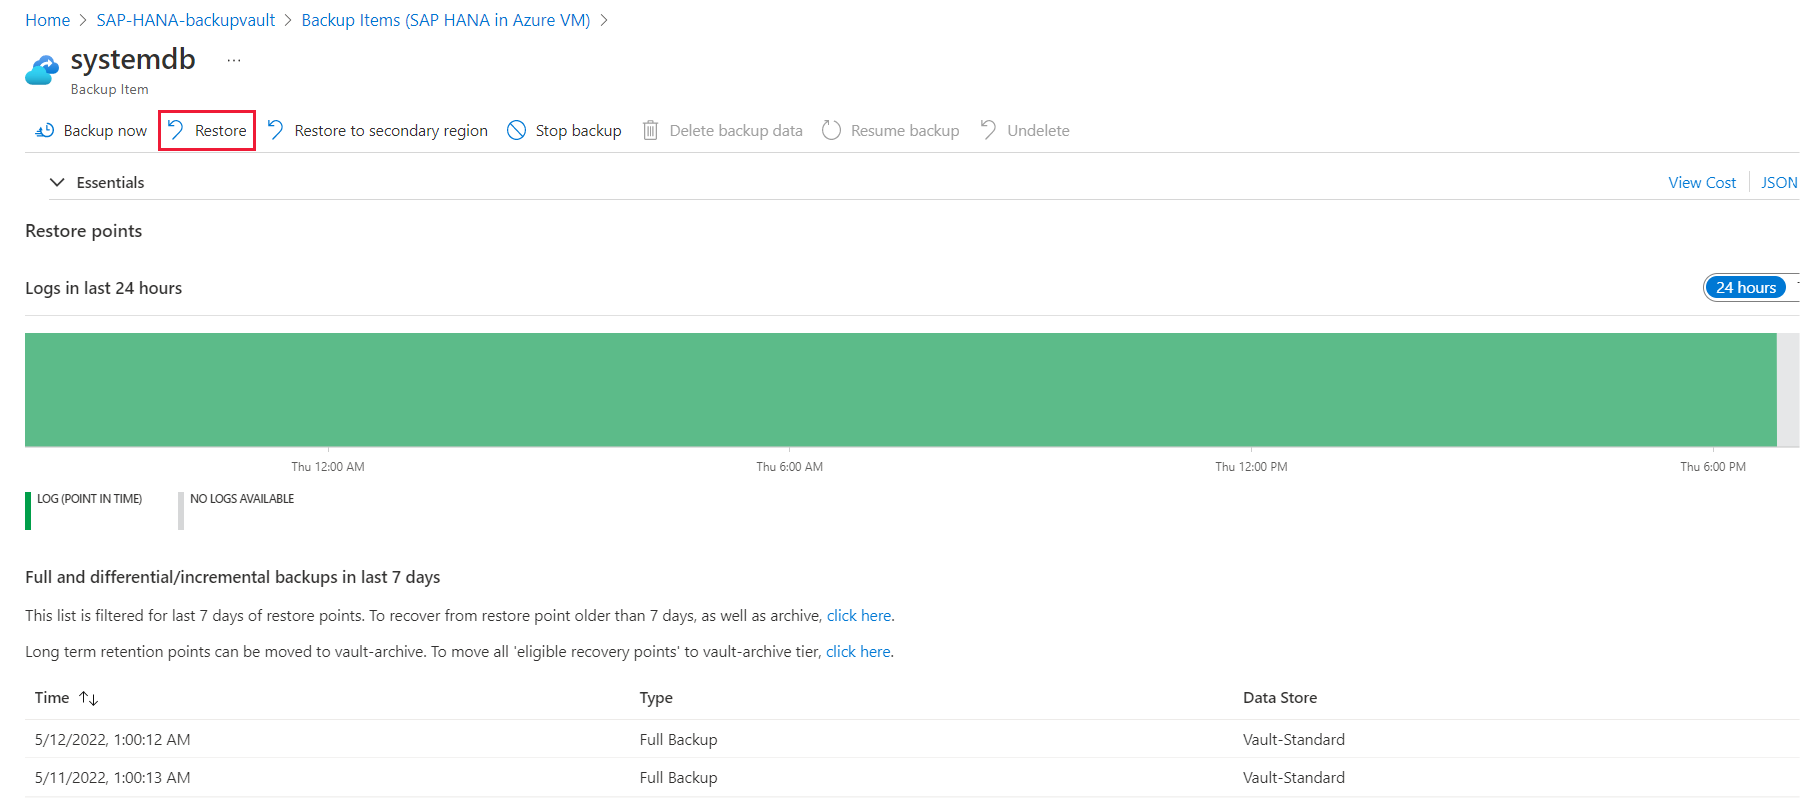Click the systemdb title text
Screen dimensions: 1800x798
(x=133, y=59)
